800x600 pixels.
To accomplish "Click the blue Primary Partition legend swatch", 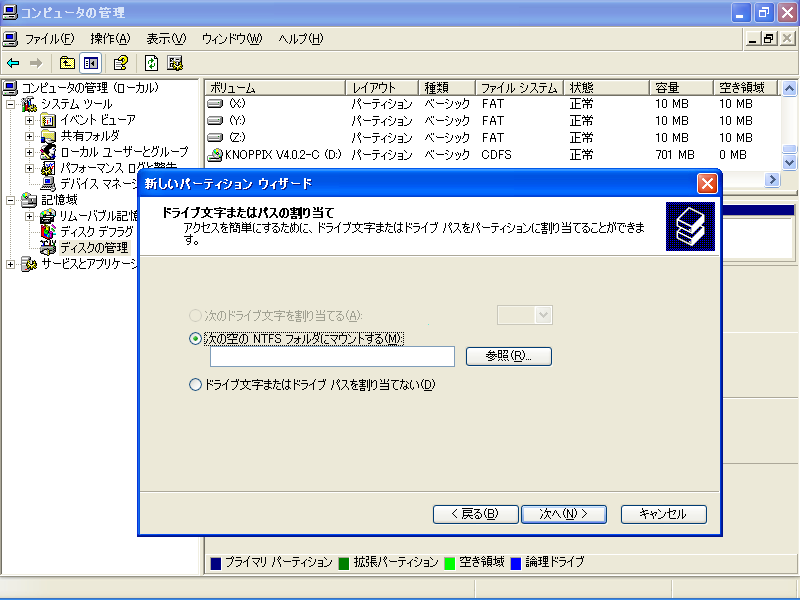I will (216, 563).
